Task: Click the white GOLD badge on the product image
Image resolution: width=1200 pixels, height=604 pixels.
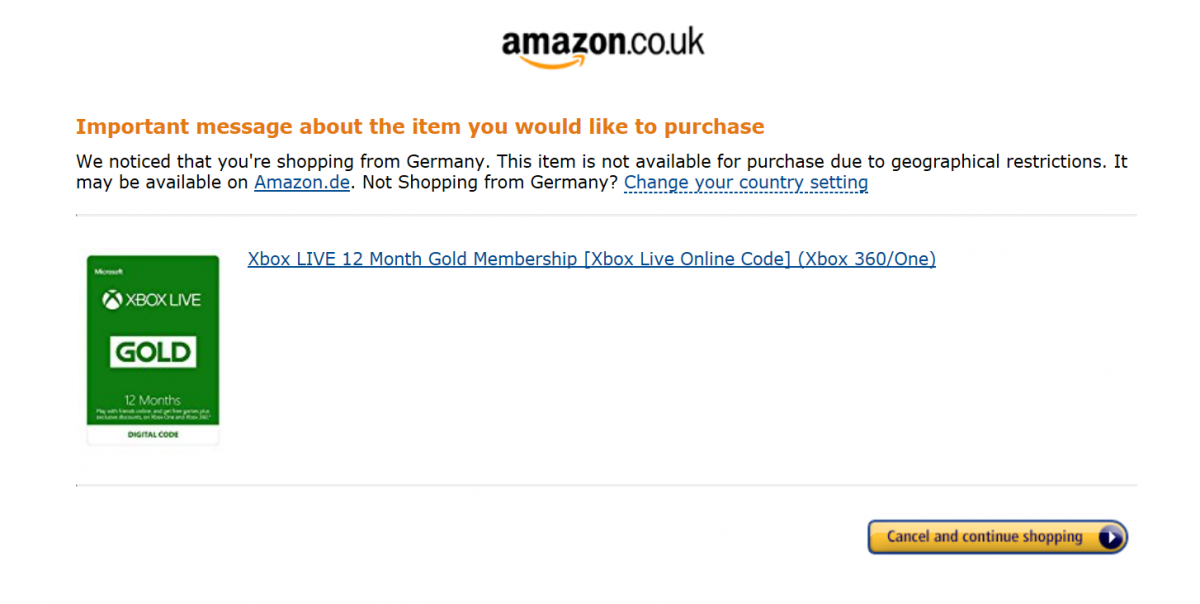Action: coord(153,351)
